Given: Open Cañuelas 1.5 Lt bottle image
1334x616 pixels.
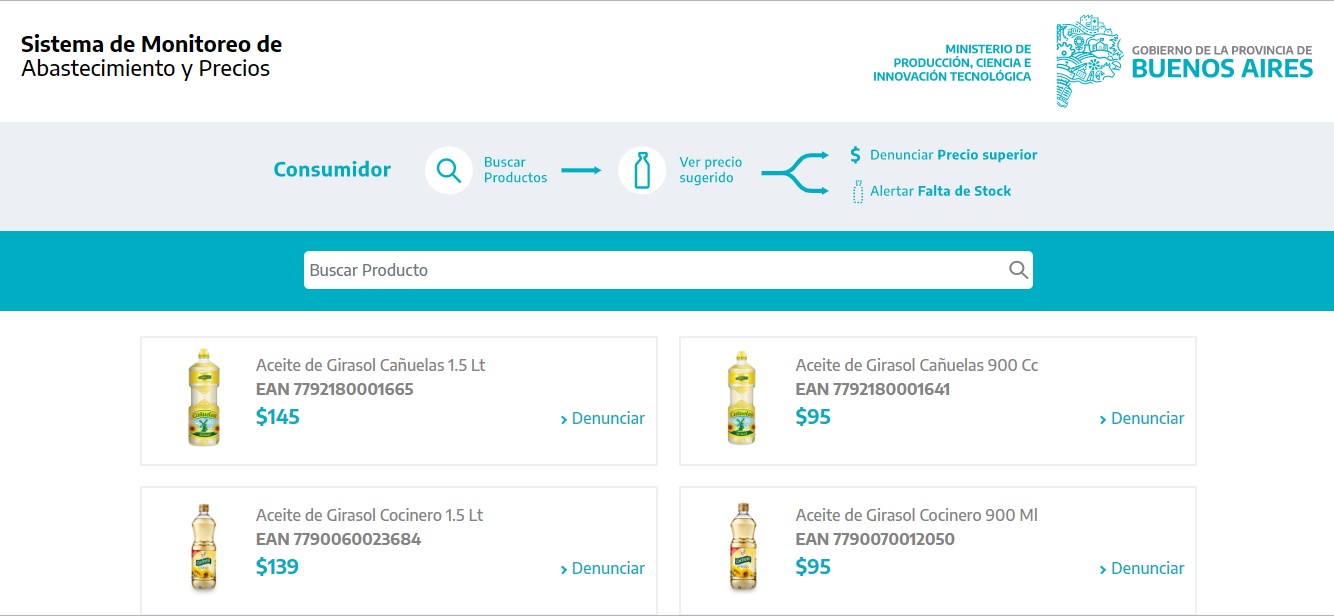Looking at the screenshot, I should click(x=203, y=397).
